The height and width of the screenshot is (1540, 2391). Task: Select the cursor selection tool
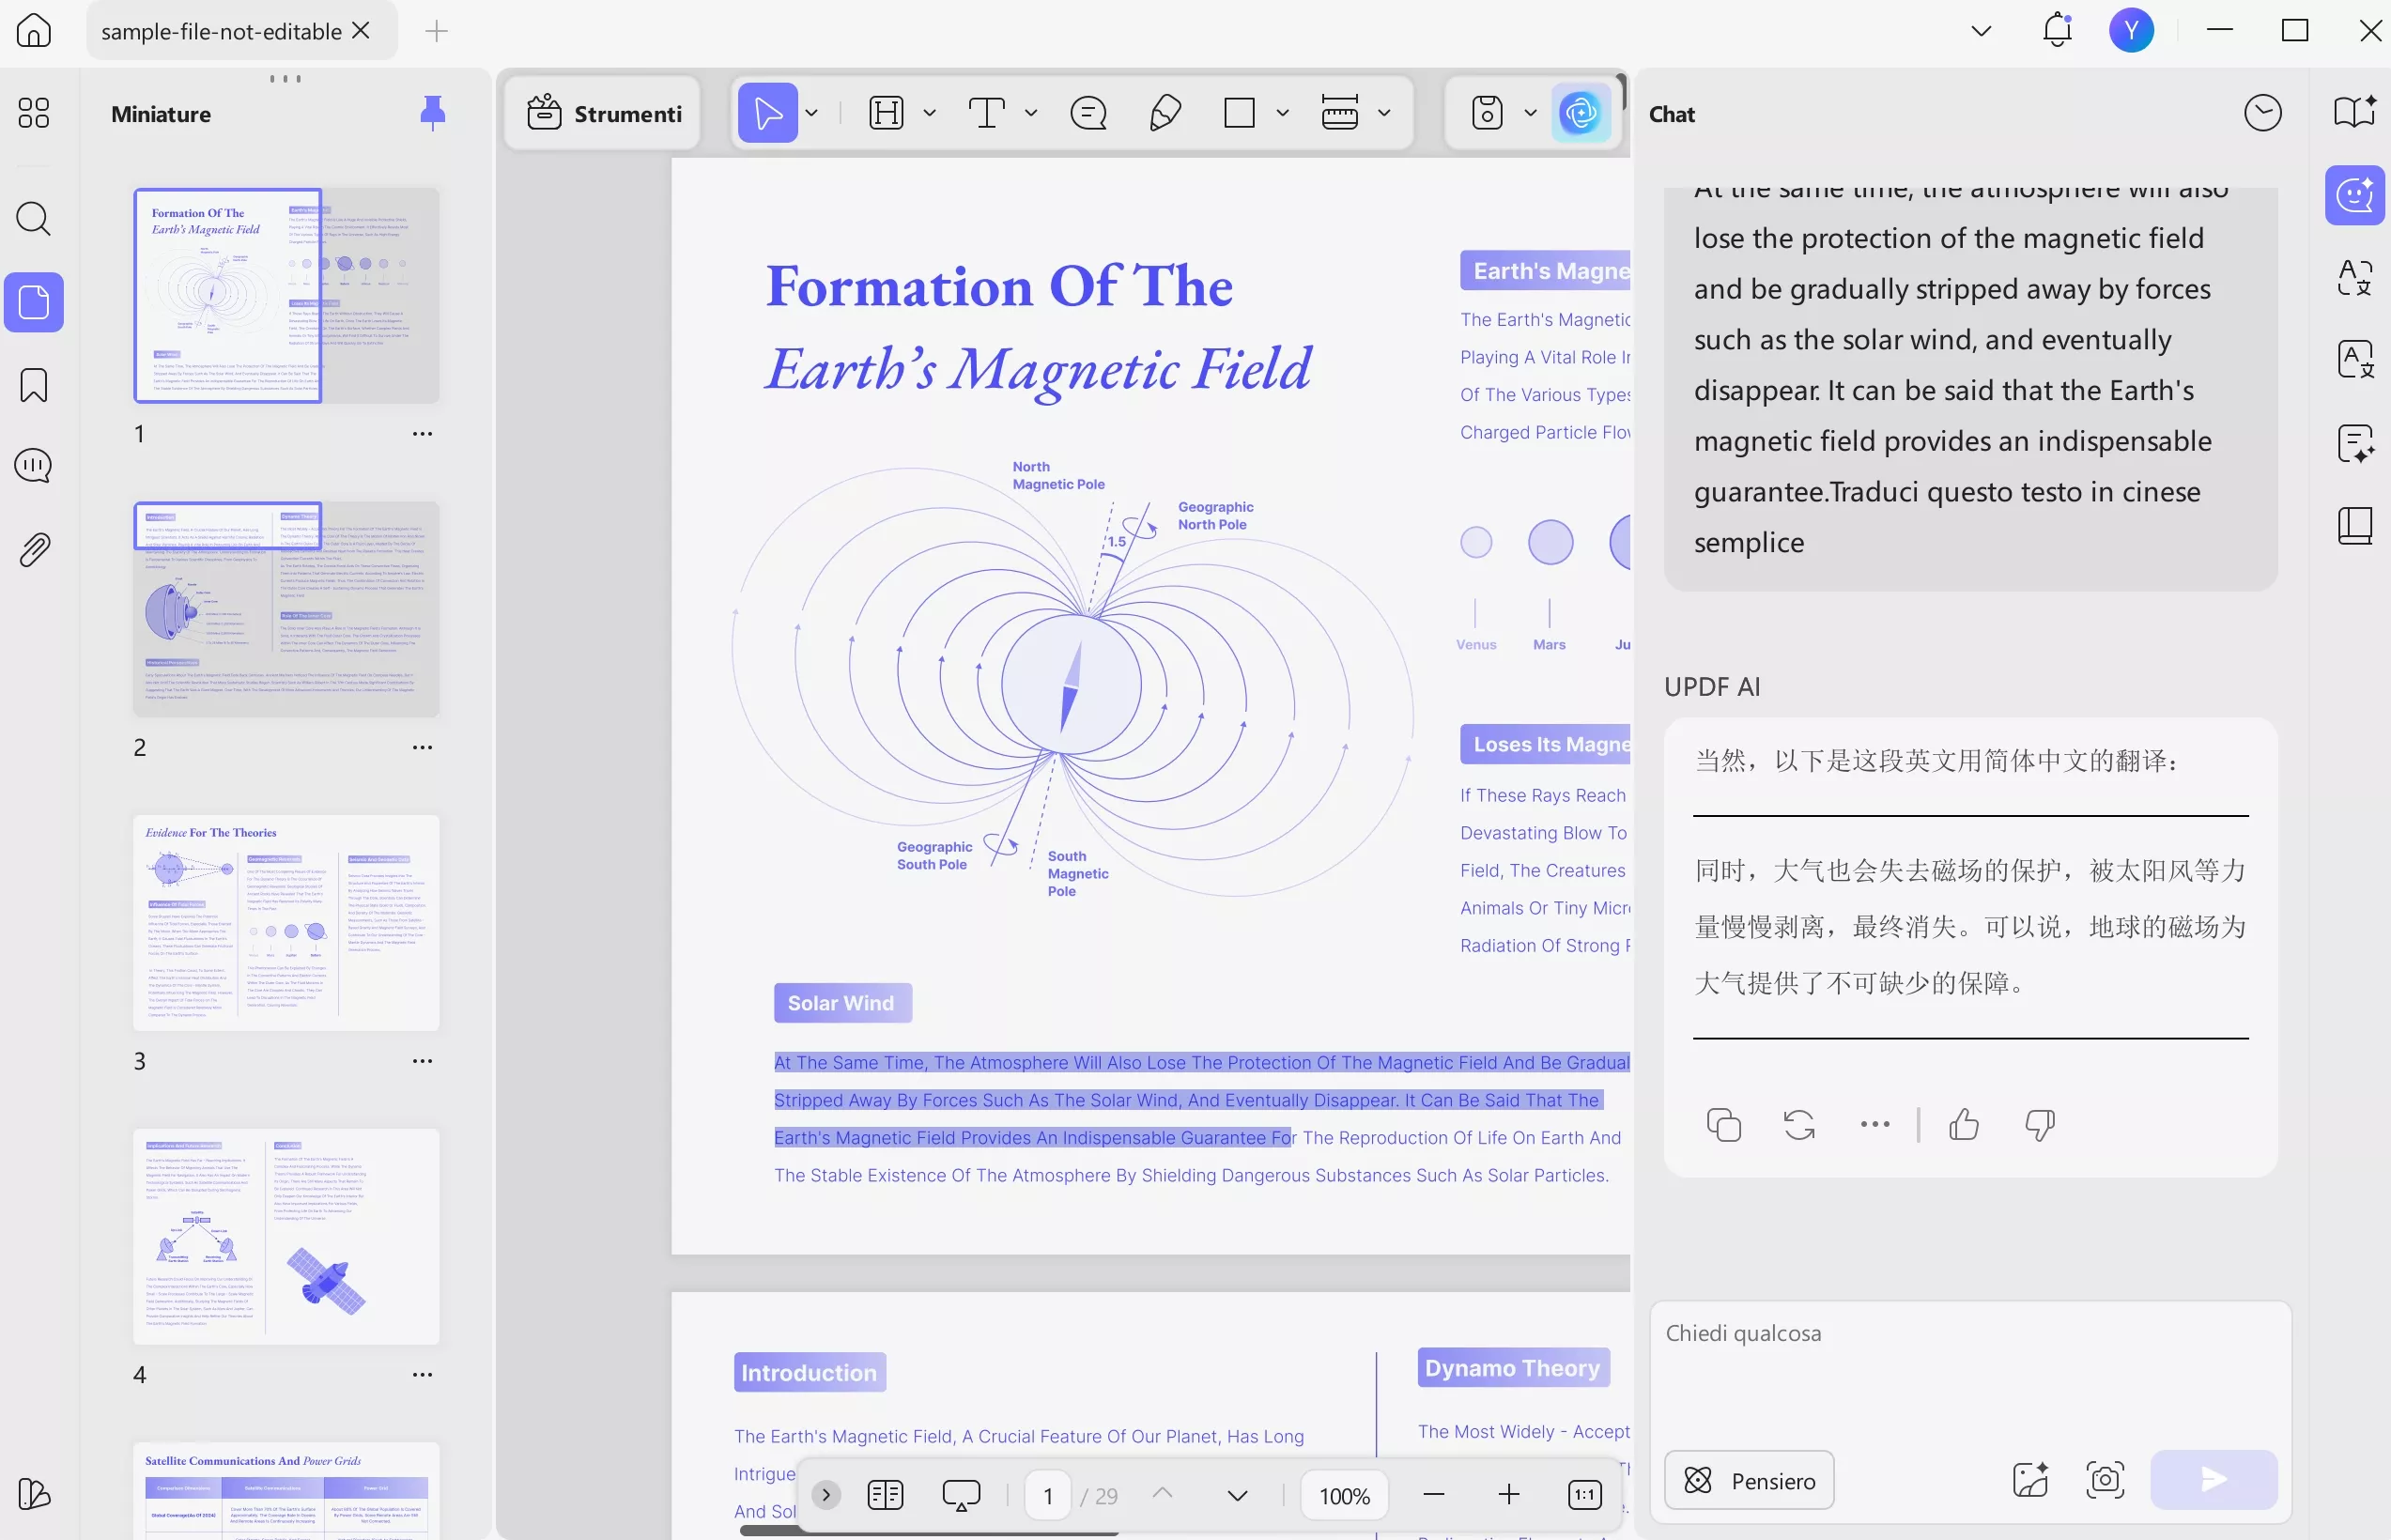tap(768, 113)
